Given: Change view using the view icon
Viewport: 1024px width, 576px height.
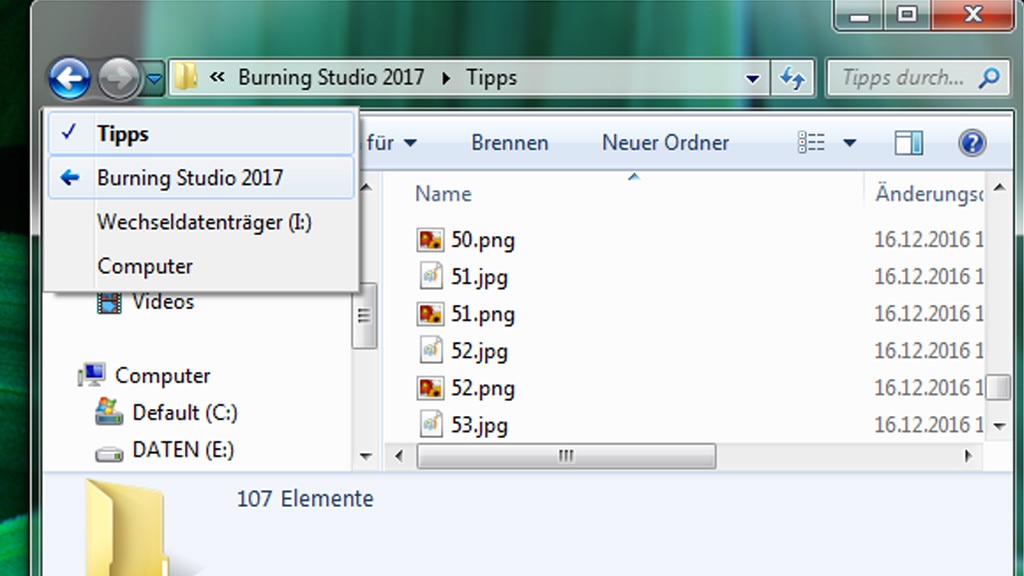Looking at the screenshot, I should click(811, 143).
